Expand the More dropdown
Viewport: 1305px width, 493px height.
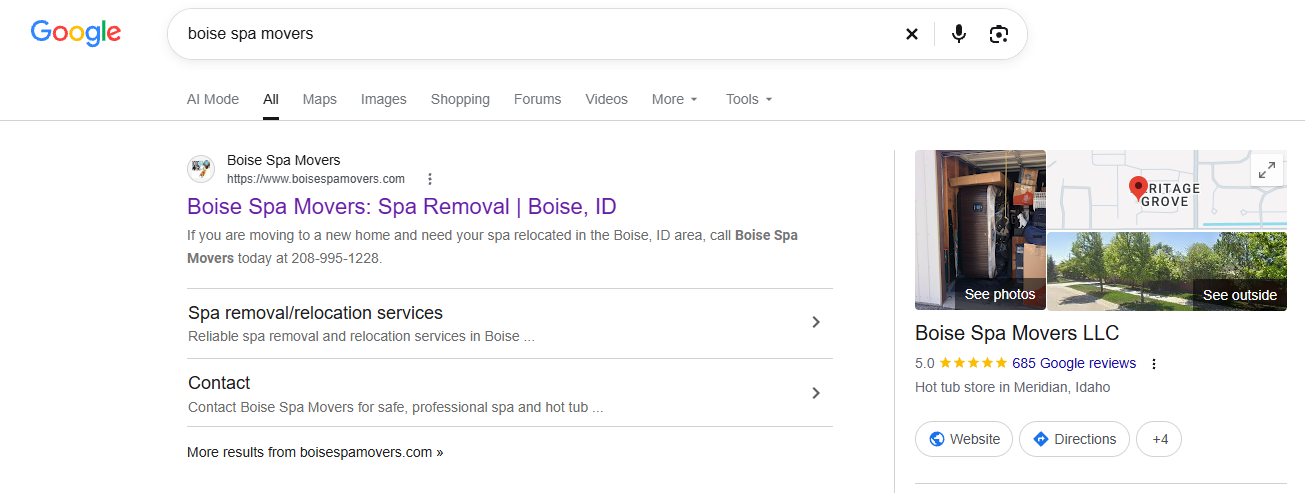[675, 99]
